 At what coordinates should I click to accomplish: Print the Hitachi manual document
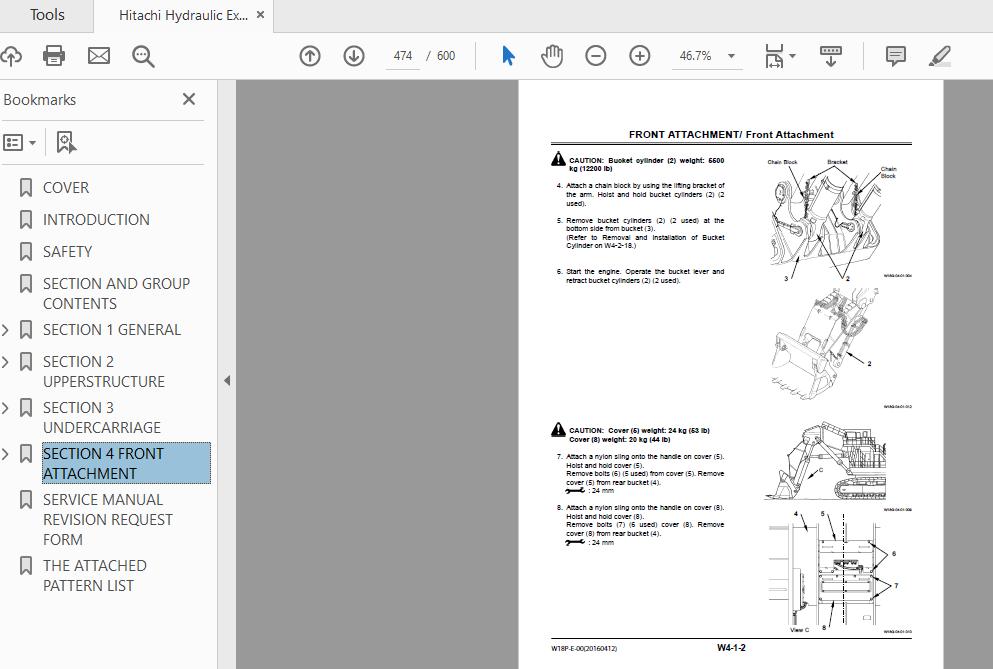point(54,56)
